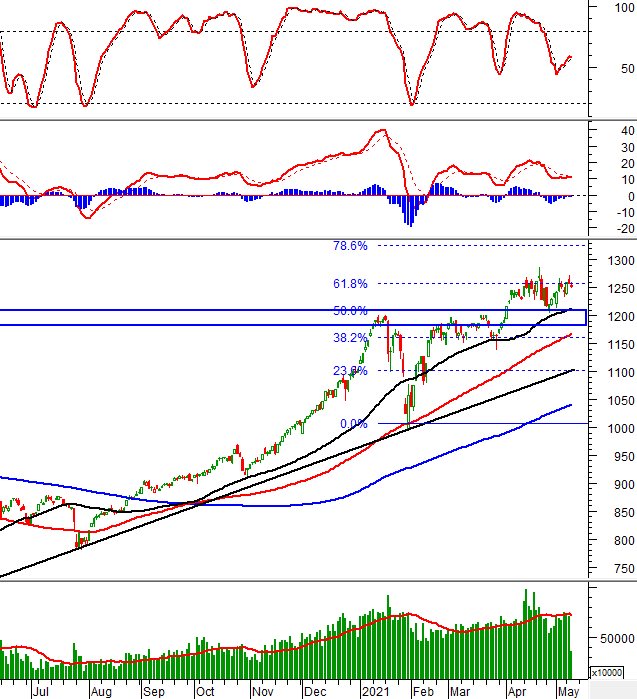
Task: Click the Nov month label on time axis
Action: click(x=262, y=692)
